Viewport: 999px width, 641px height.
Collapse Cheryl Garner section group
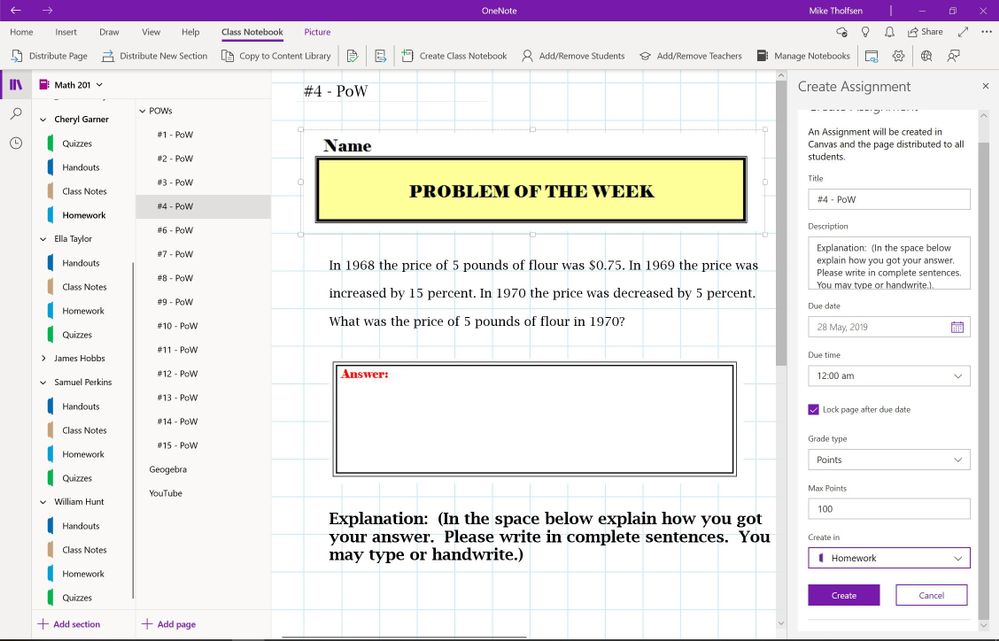tap(43, 119)
